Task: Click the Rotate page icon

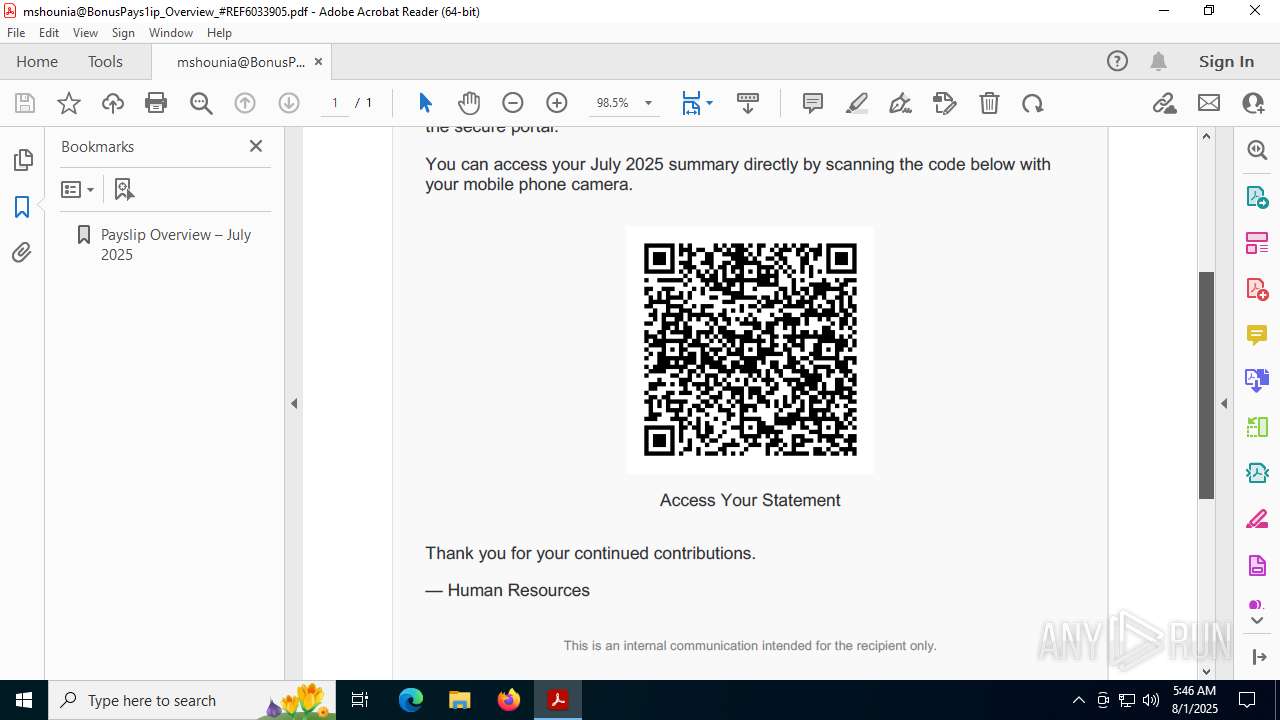Action: 1033,103
